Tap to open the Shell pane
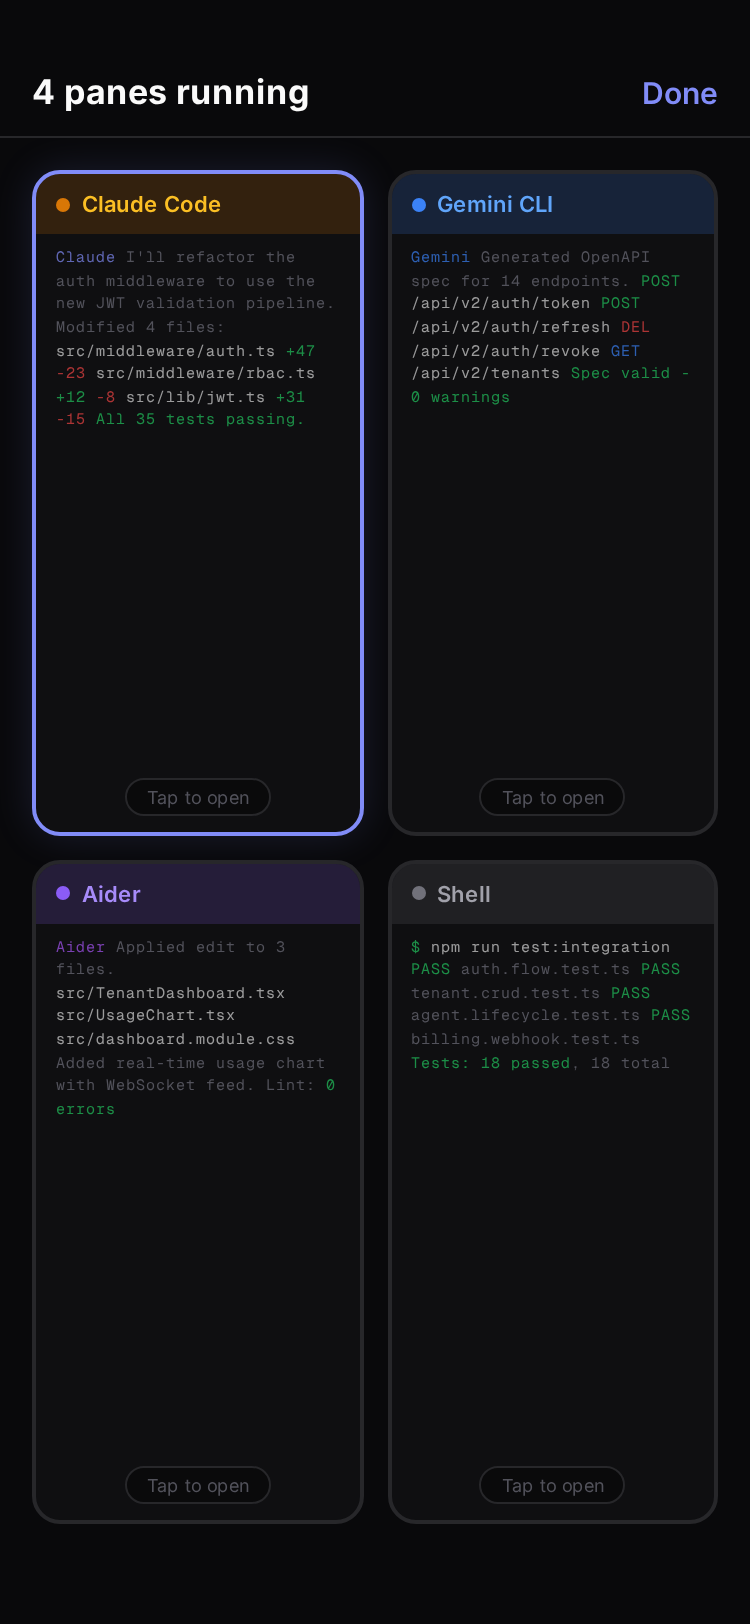Screen dimensions: 750x1624 point(551,1485)
